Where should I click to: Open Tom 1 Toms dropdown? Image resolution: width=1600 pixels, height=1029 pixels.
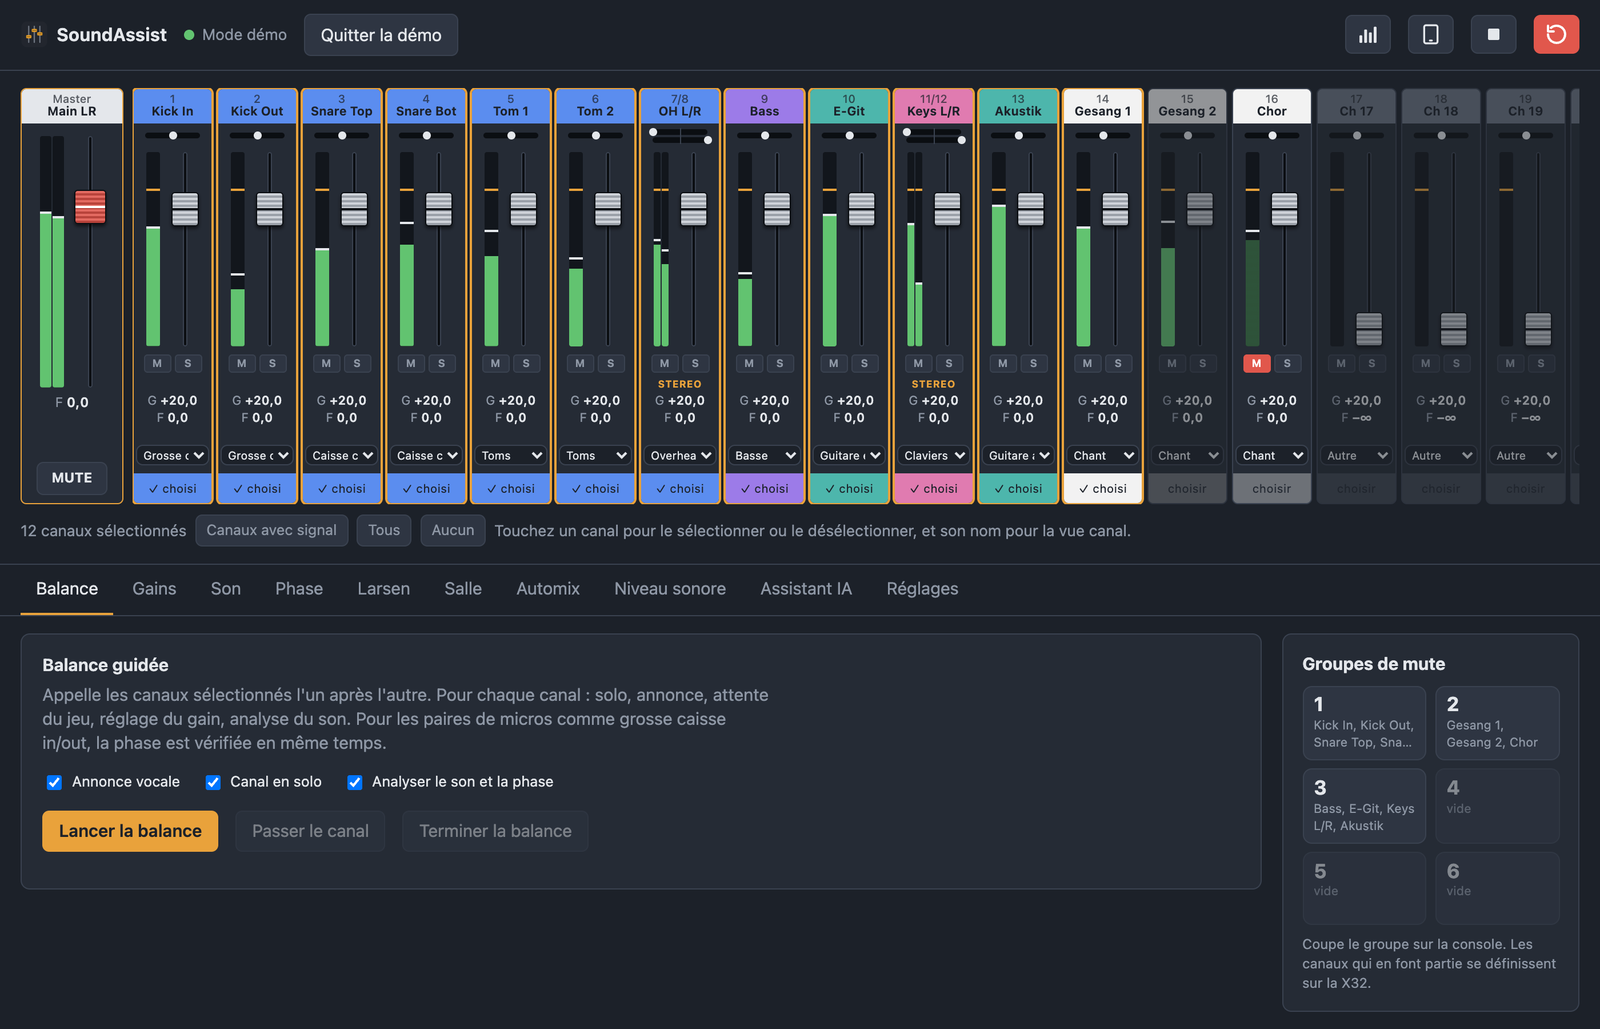tap(511, 455)
